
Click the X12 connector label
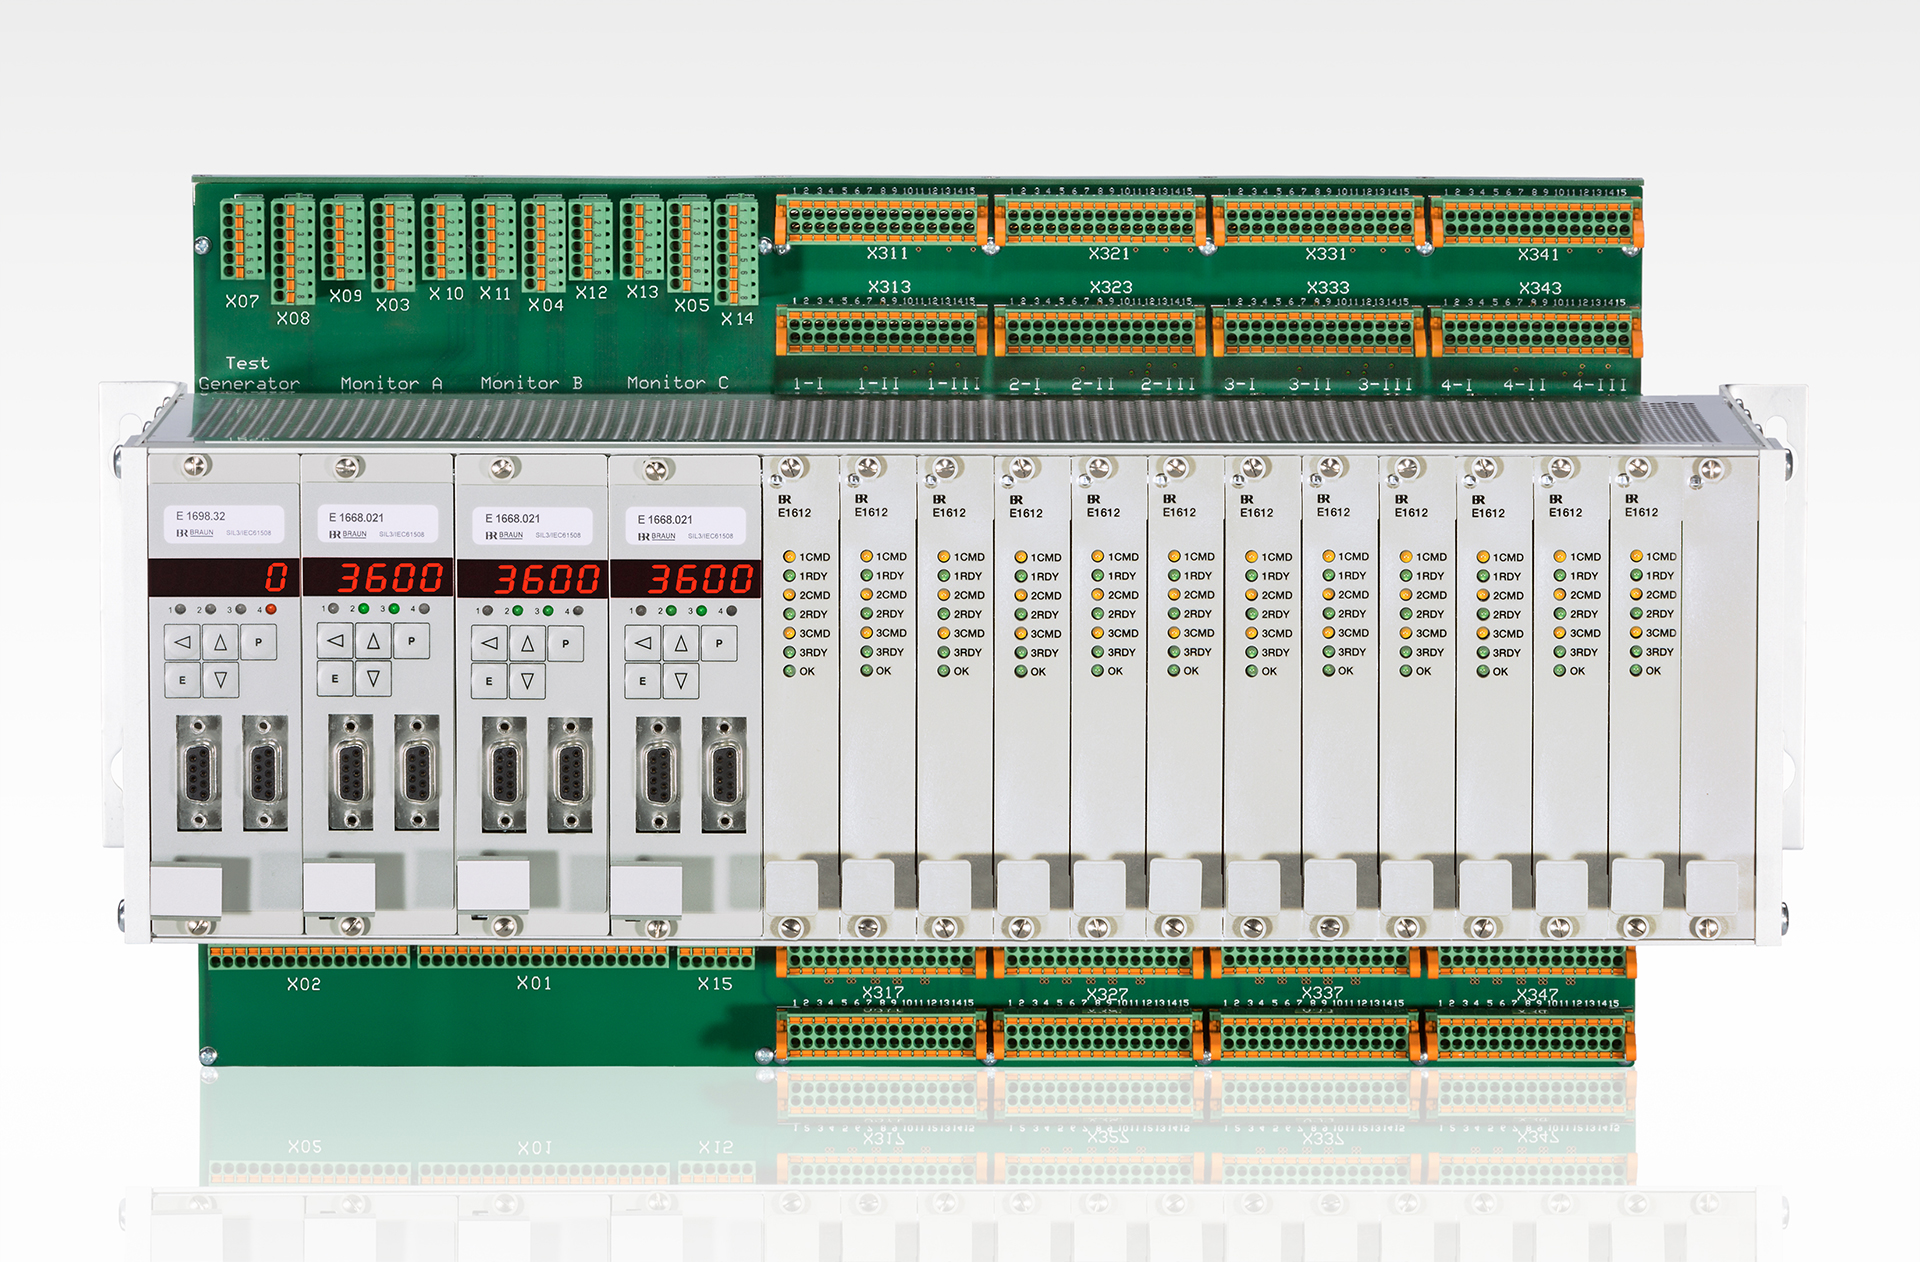pyautogui.click(x=592, y=293)
